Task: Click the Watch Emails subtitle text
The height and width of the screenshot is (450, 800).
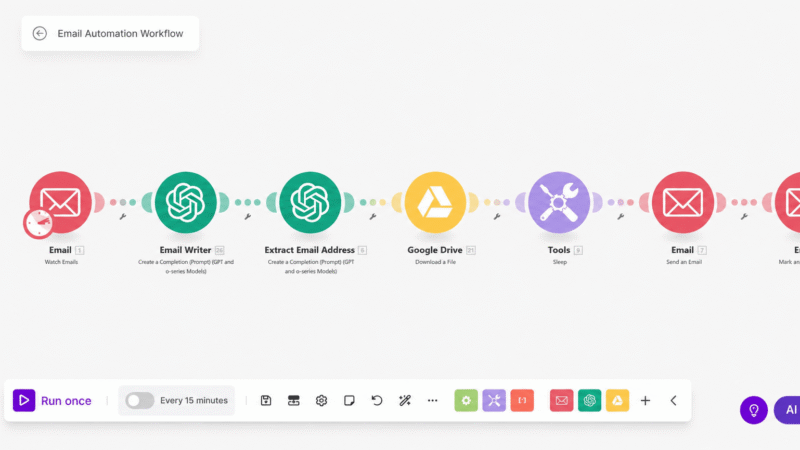Action: (x=61, y=262)
